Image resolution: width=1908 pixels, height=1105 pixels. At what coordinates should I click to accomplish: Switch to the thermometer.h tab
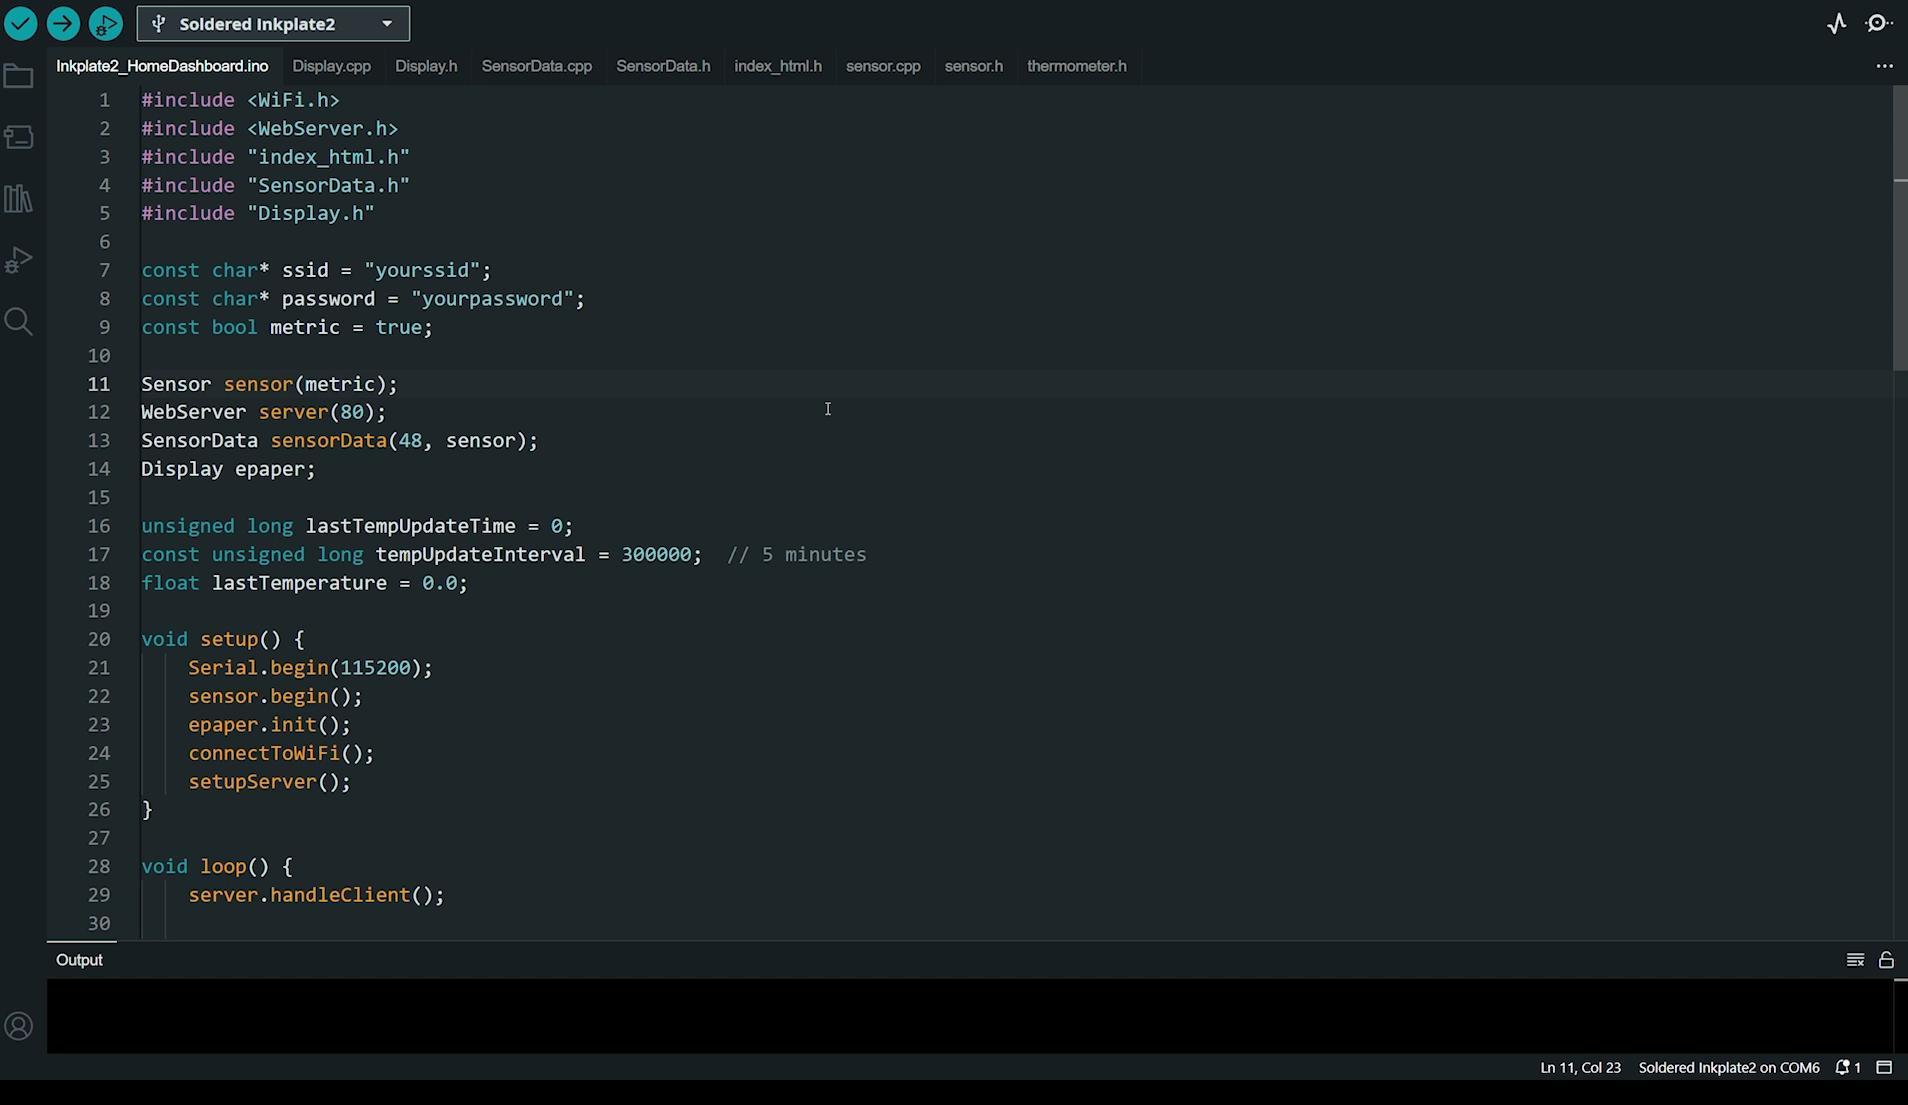[1077, 66]
